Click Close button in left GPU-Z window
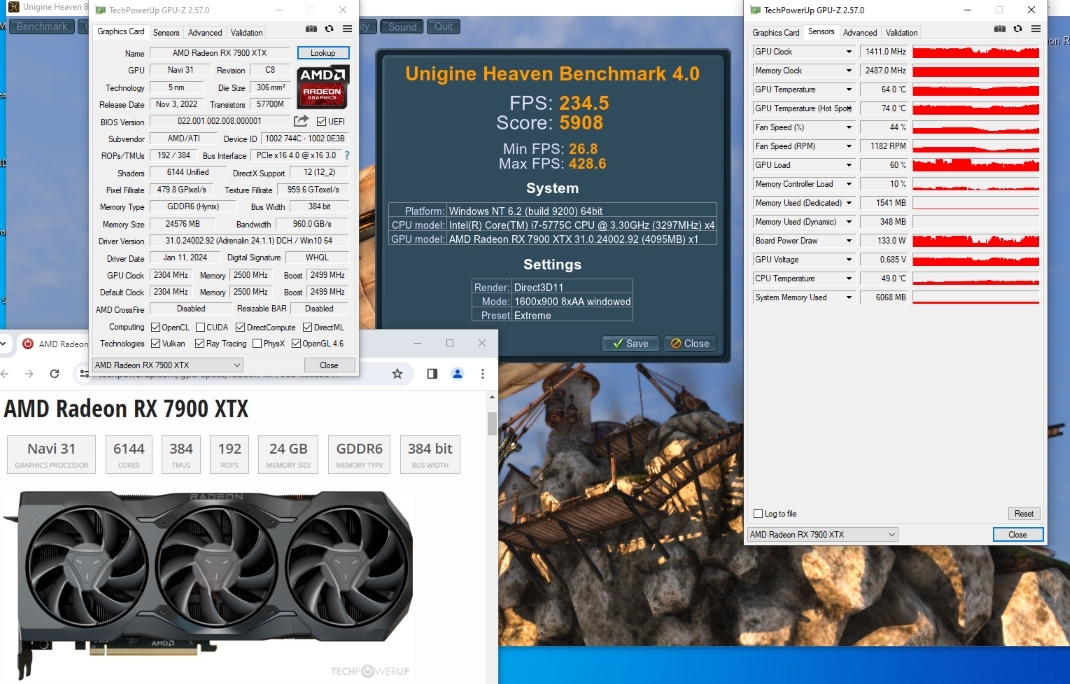 (x=329, y=365)
